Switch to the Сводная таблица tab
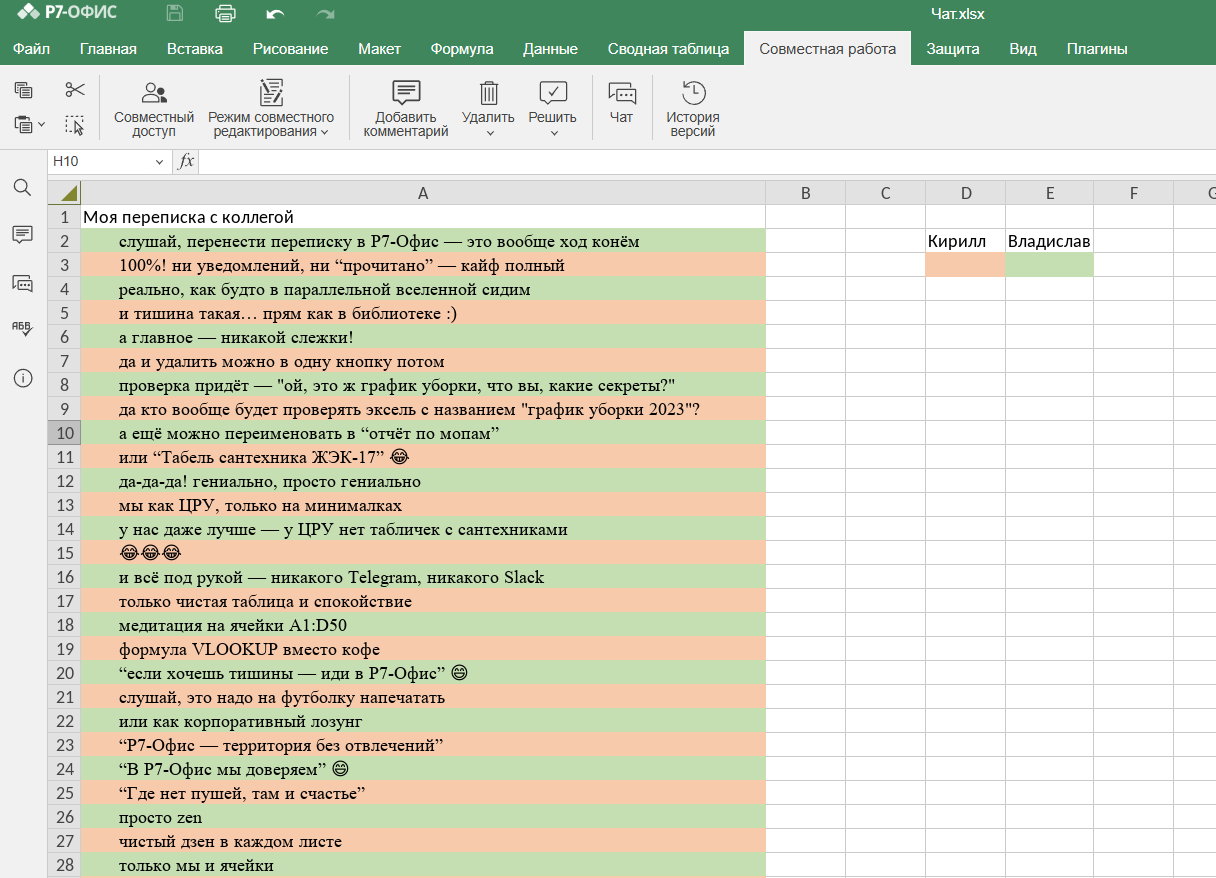1216x878 pixels. [x=668, y=49]
